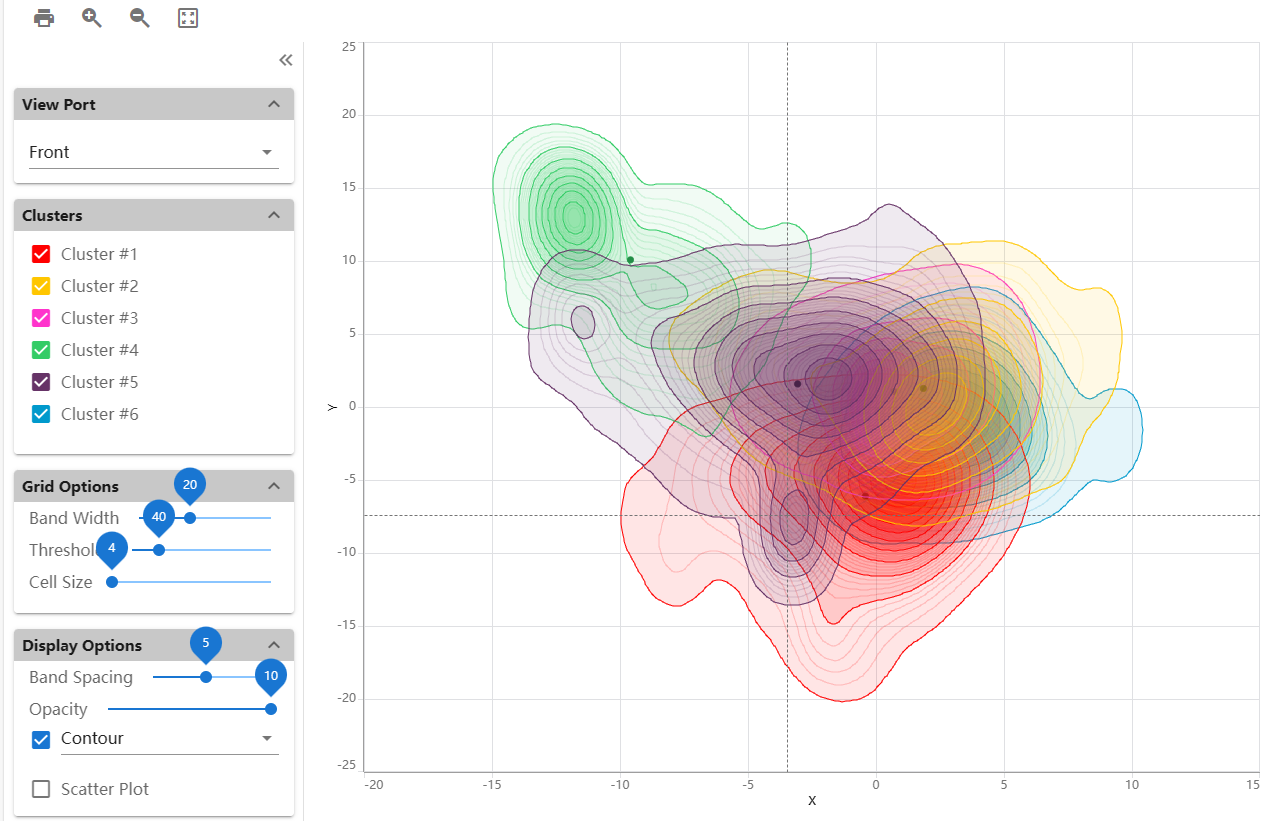Click the zoom in magnifier icon
The image size is (1267, 821).
92,18
